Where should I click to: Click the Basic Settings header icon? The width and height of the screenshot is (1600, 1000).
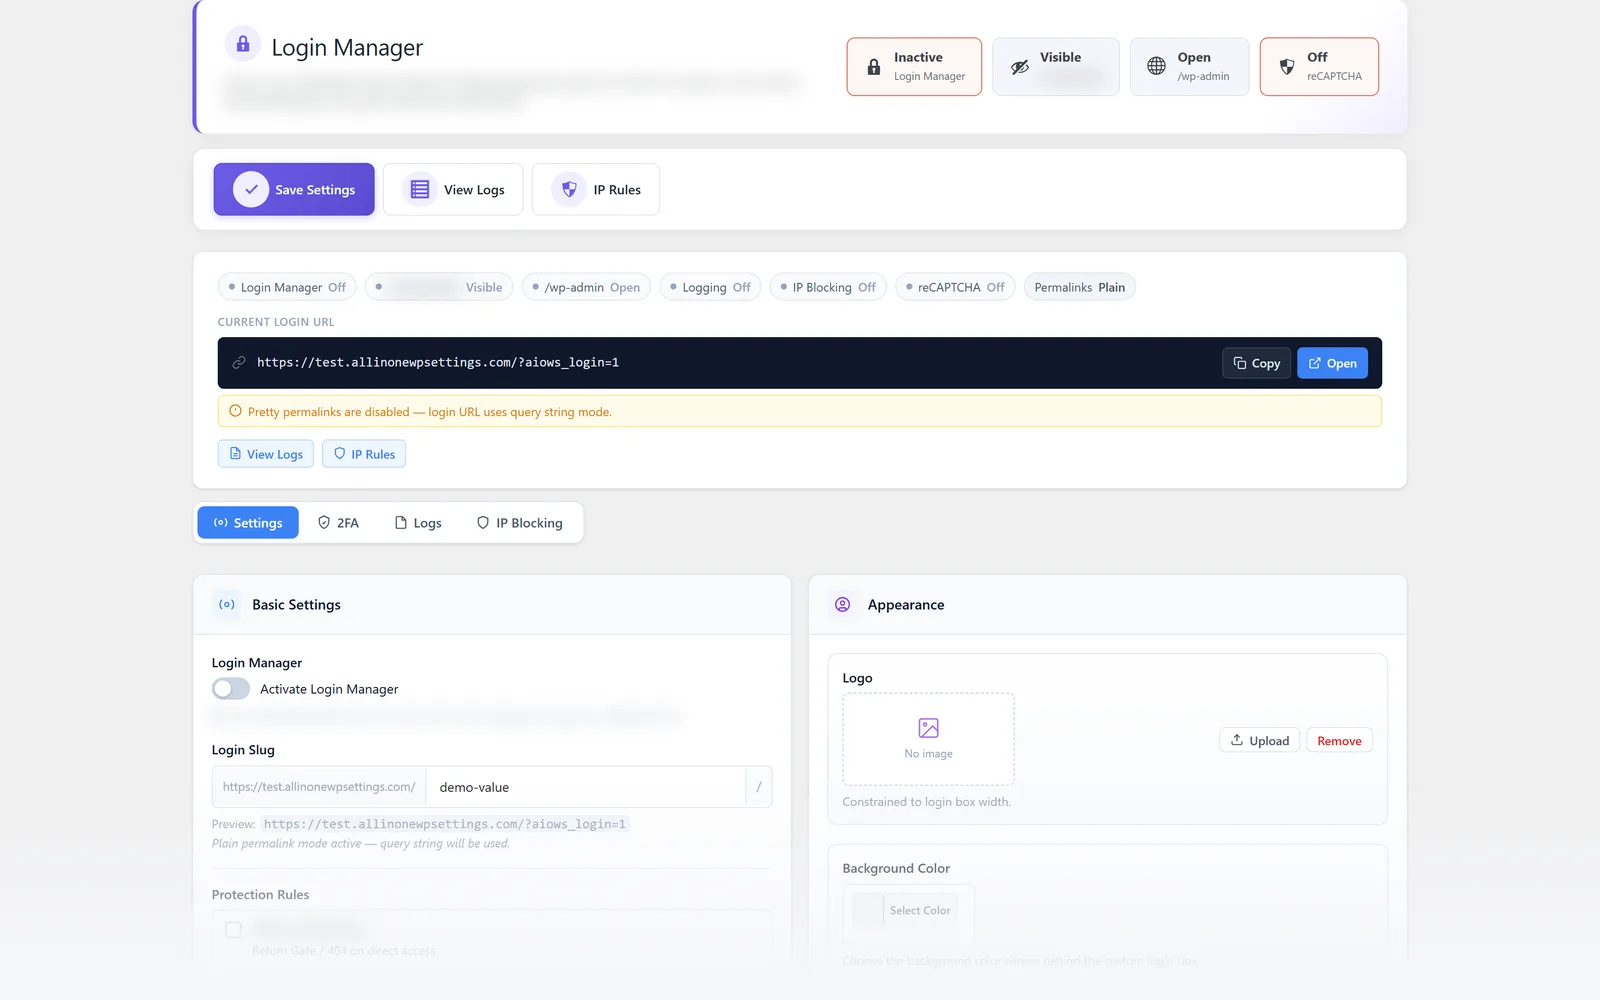click(227, 604)
